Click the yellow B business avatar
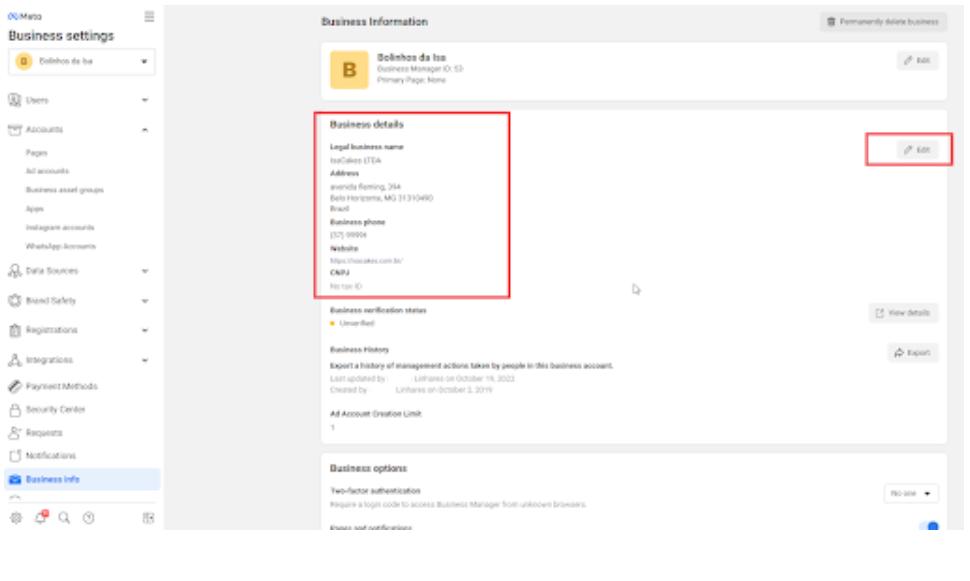This screenshot has width=970, height=581. pyautogui.click(x=349, y=69)
